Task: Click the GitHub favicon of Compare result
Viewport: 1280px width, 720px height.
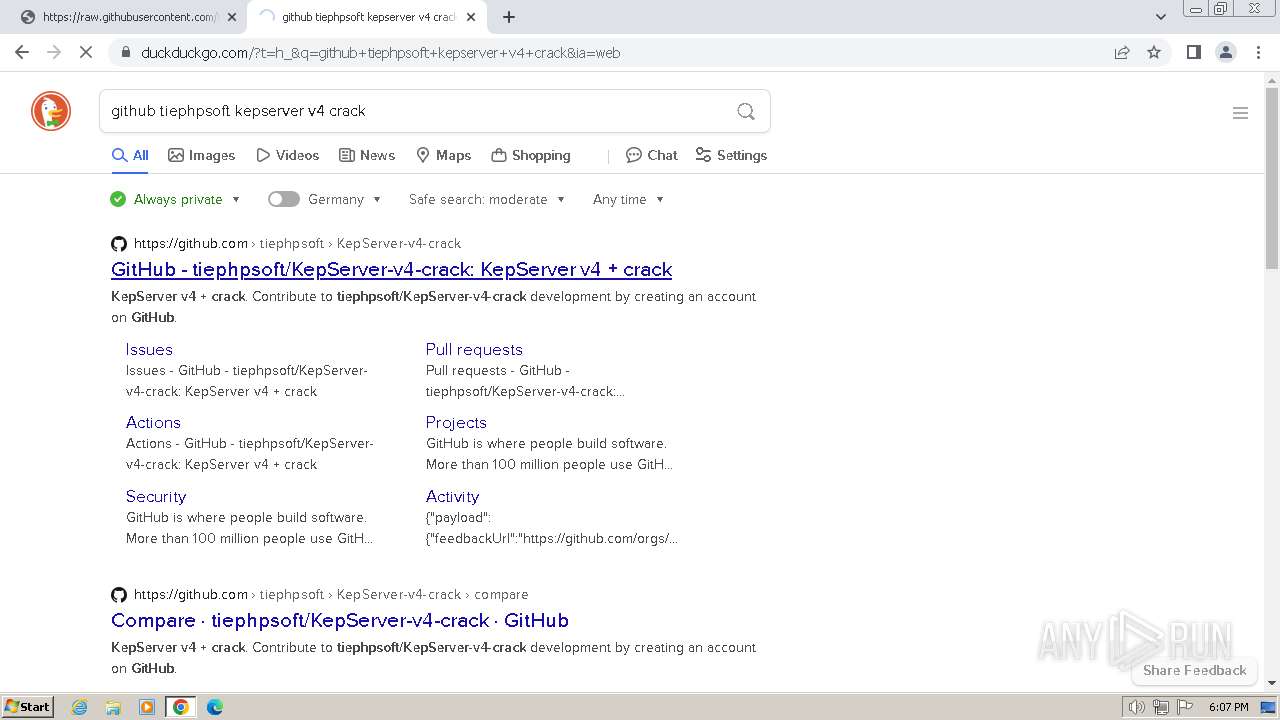Action: [119, 594]
